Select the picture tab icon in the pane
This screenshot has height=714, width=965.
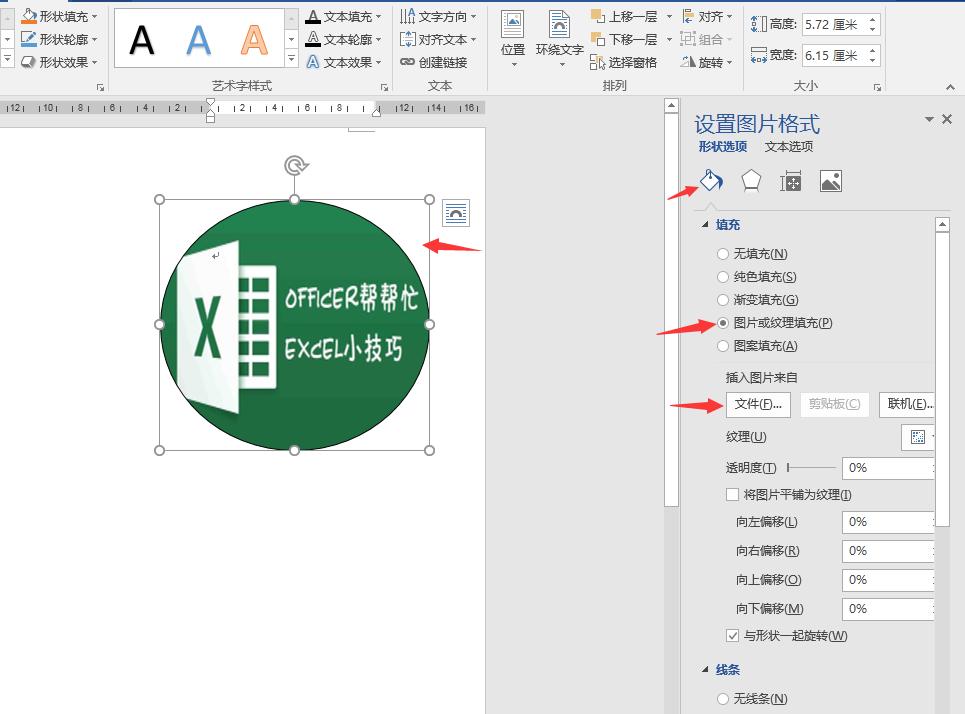click(831, 181)
